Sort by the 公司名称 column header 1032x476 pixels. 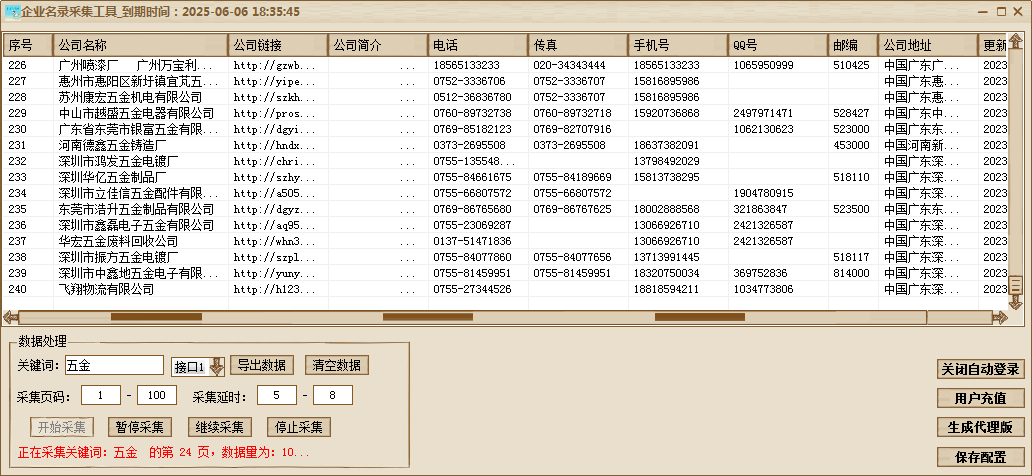[140, 46]
